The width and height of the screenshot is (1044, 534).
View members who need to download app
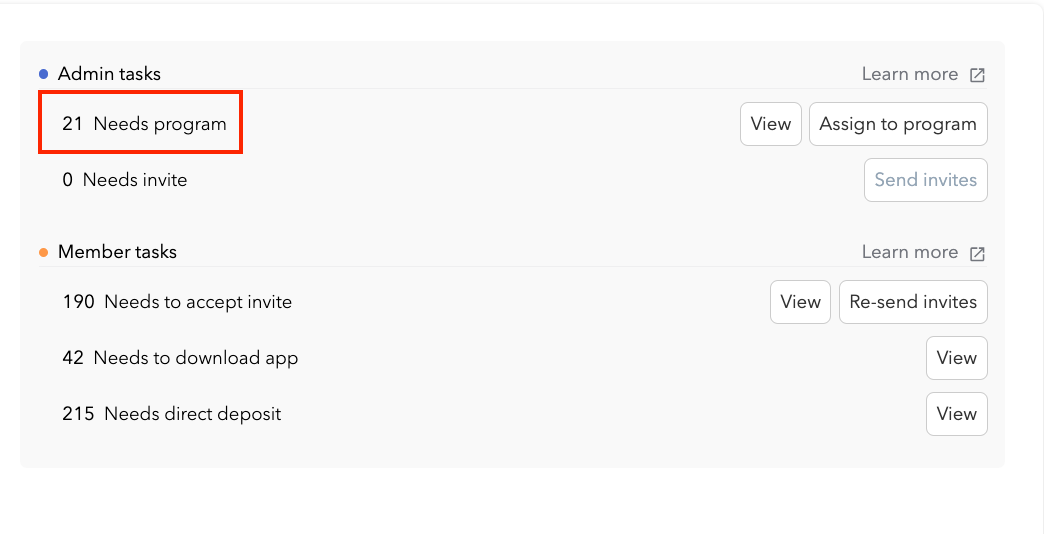click(x=956, y=358)
